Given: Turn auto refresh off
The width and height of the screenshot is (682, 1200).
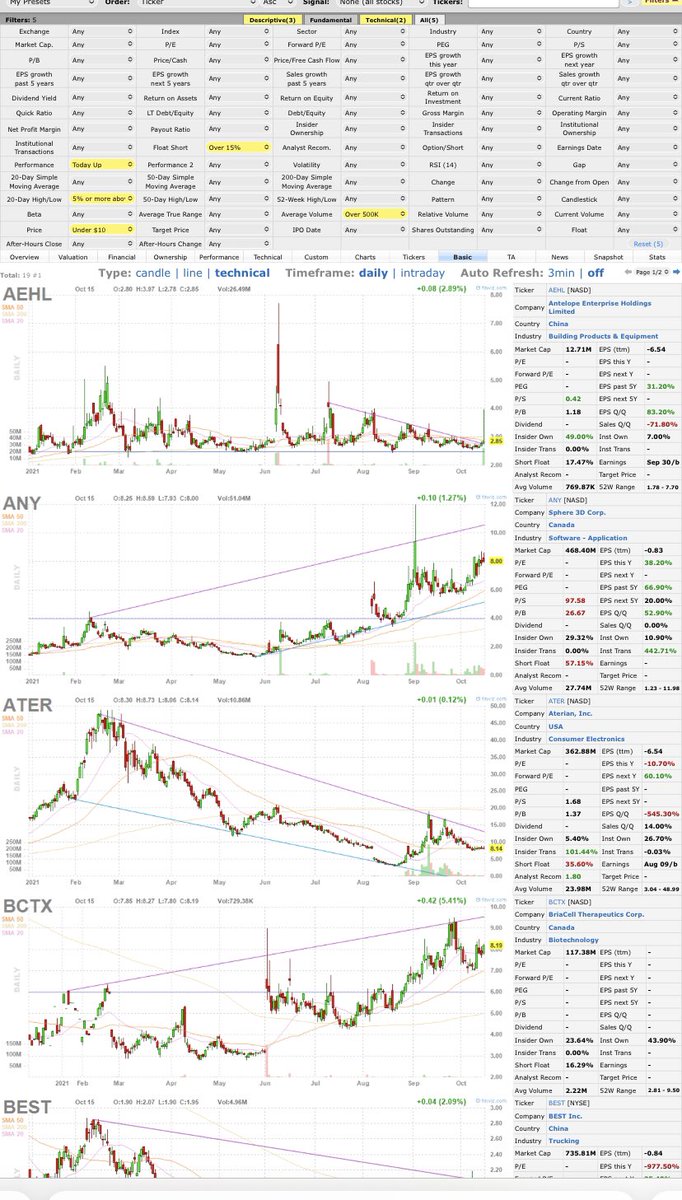Looking at the screenshot, I should (x=596, y=273).
